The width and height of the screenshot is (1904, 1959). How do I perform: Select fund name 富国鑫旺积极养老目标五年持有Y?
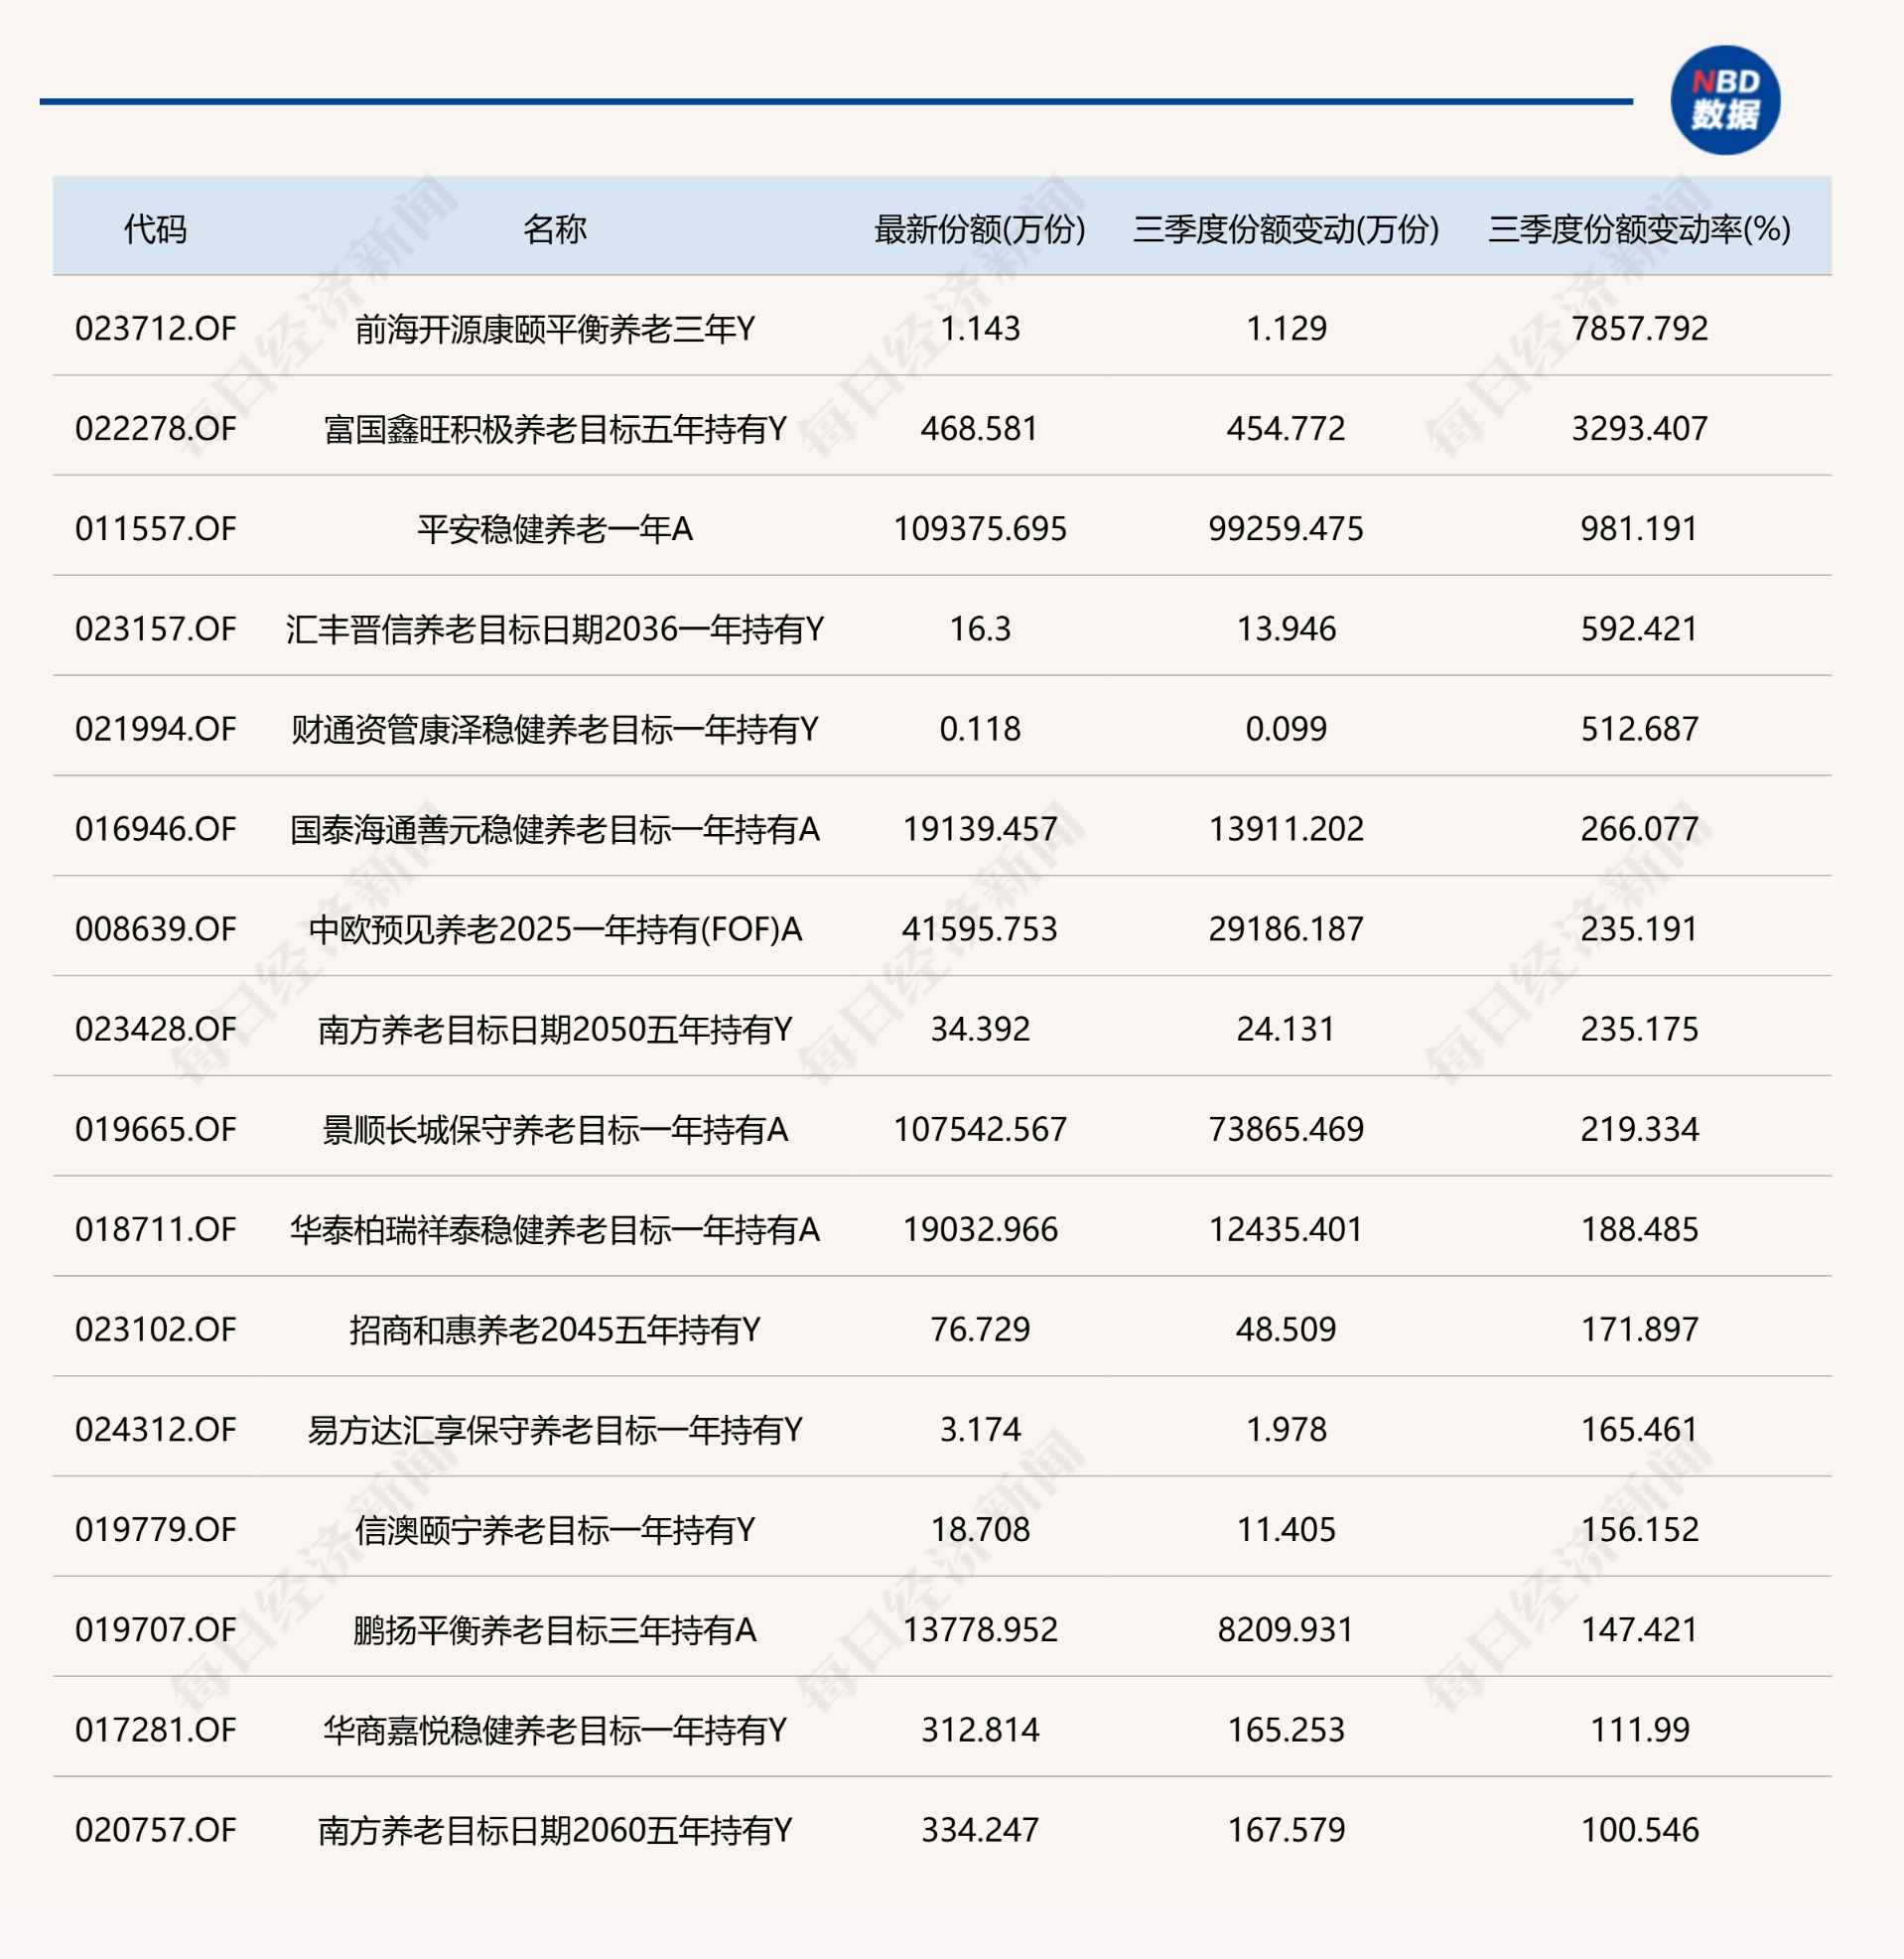click(555, 428)
